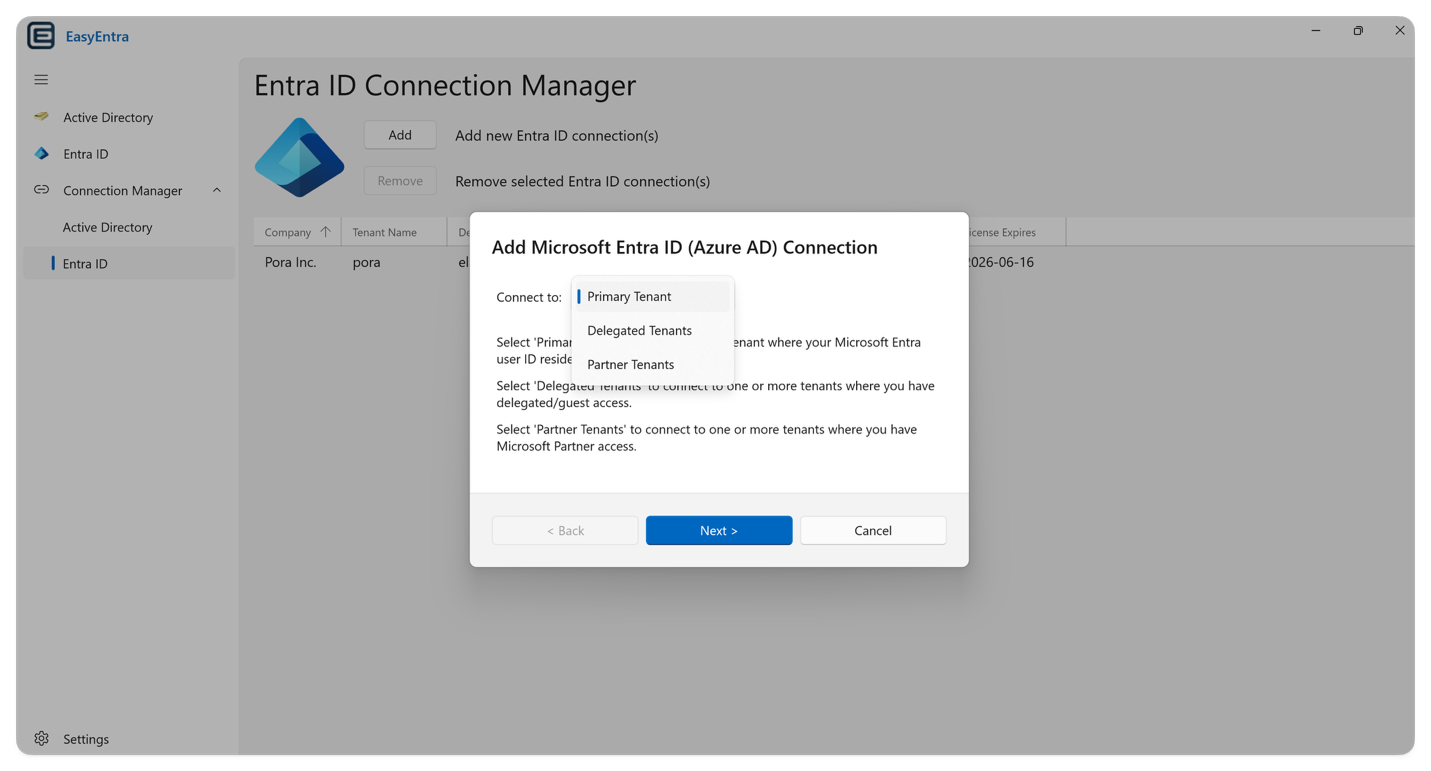
Task: Click the Entra ID diamond sidebar icon
Action: pos(41,154)
